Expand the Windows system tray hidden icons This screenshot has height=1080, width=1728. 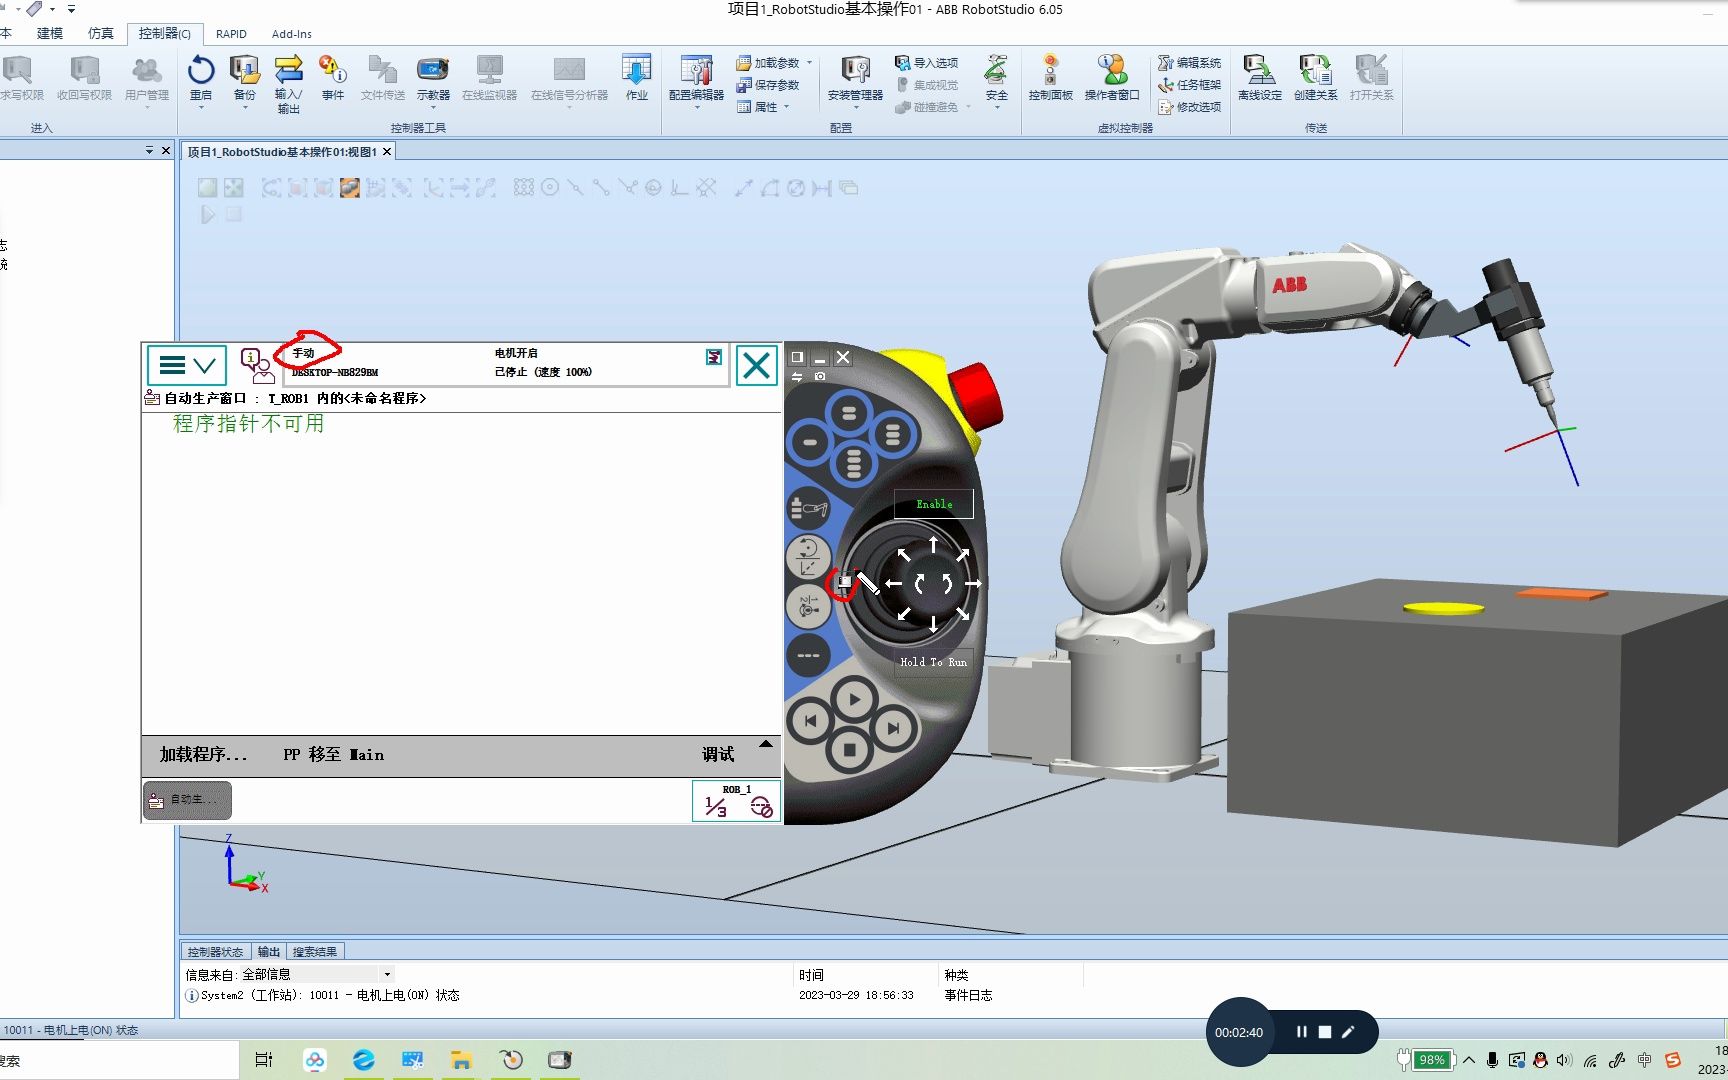pos(1468,1060)
